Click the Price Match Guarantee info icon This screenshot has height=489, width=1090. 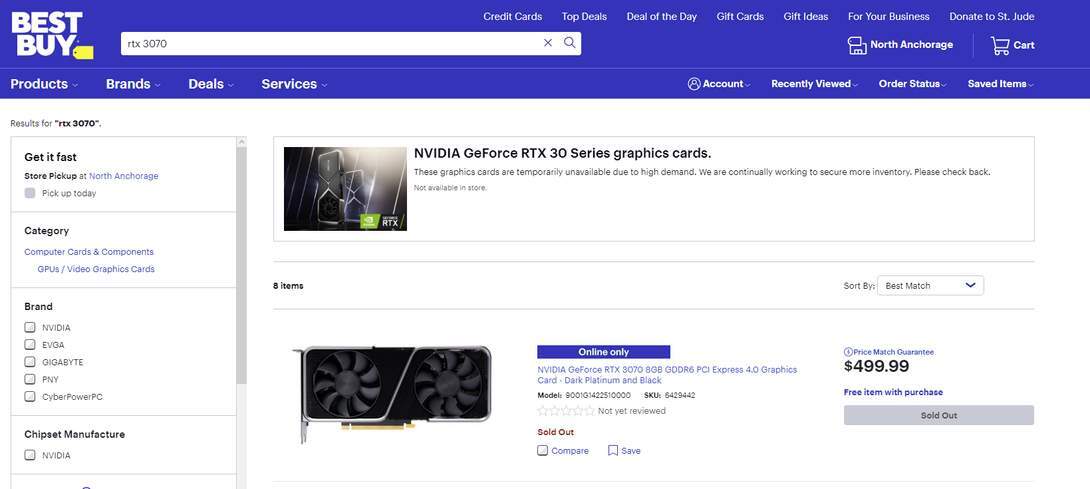point(848,352)
